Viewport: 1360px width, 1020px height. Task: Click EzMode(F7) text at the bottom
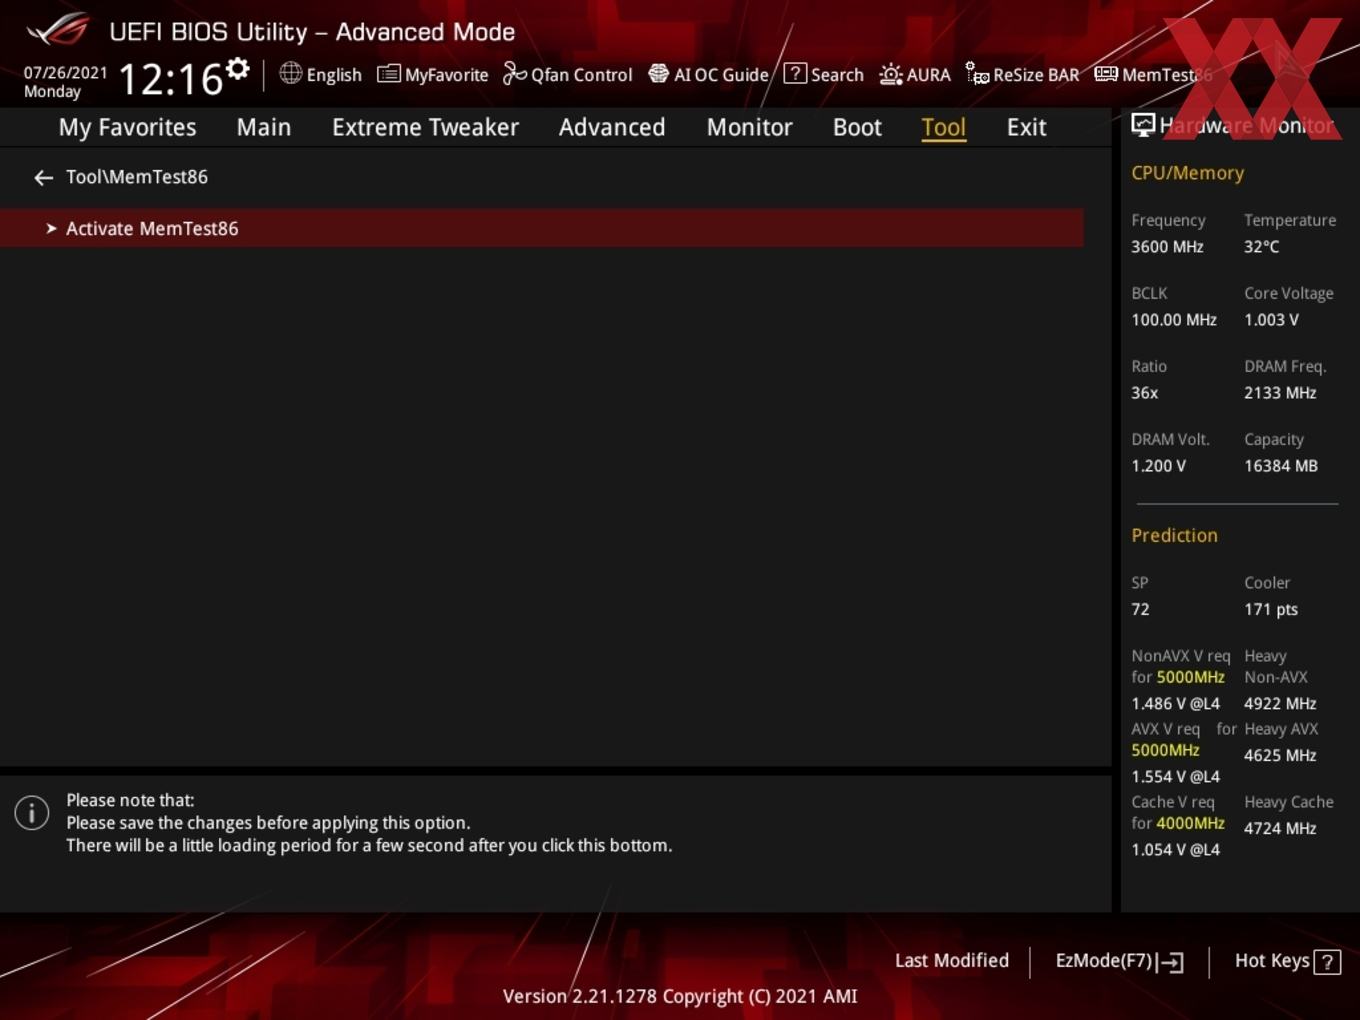click(x=1104, y=961)
